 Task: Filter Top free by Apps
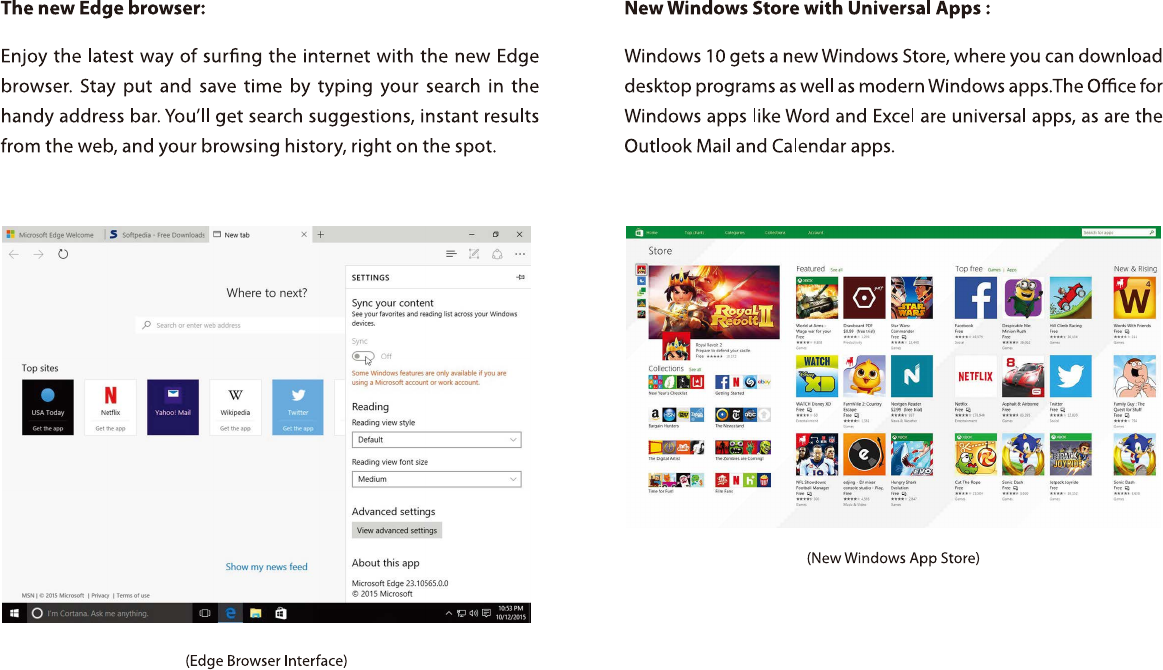click(1012, 269)
